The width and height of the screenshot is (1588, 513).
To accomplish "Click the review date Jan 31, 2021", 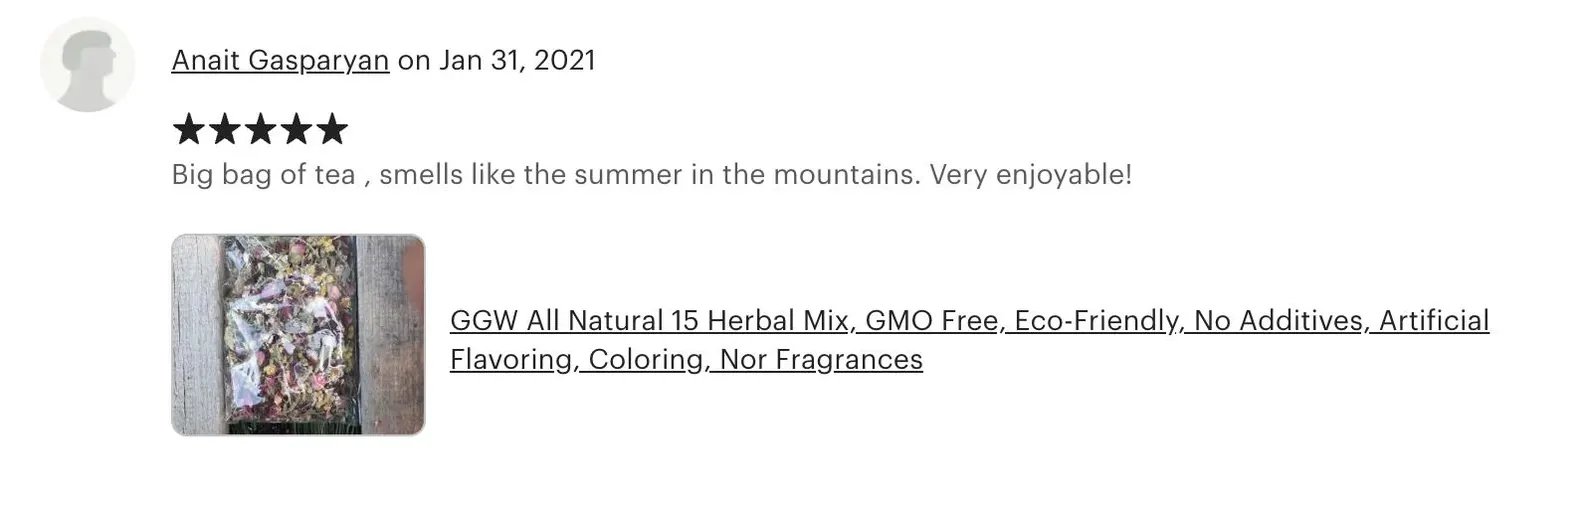I will 517,61.
